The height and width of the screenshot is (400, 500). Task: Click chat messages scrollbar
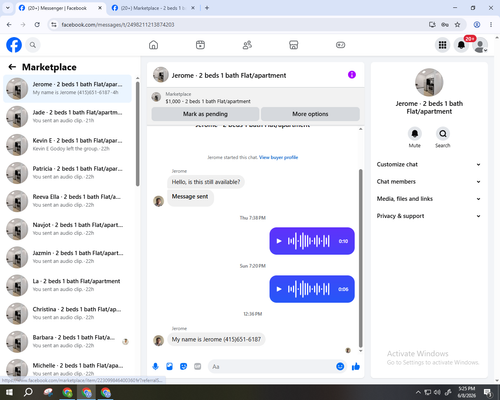[x=360, y=258]
